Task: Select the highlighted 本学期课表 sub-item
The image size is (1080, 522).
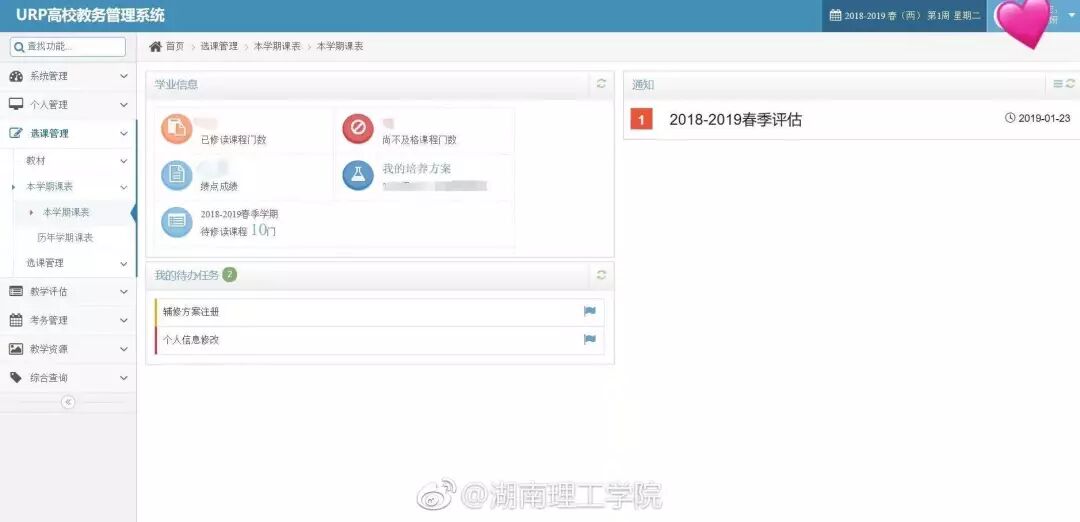Action: 66,212
